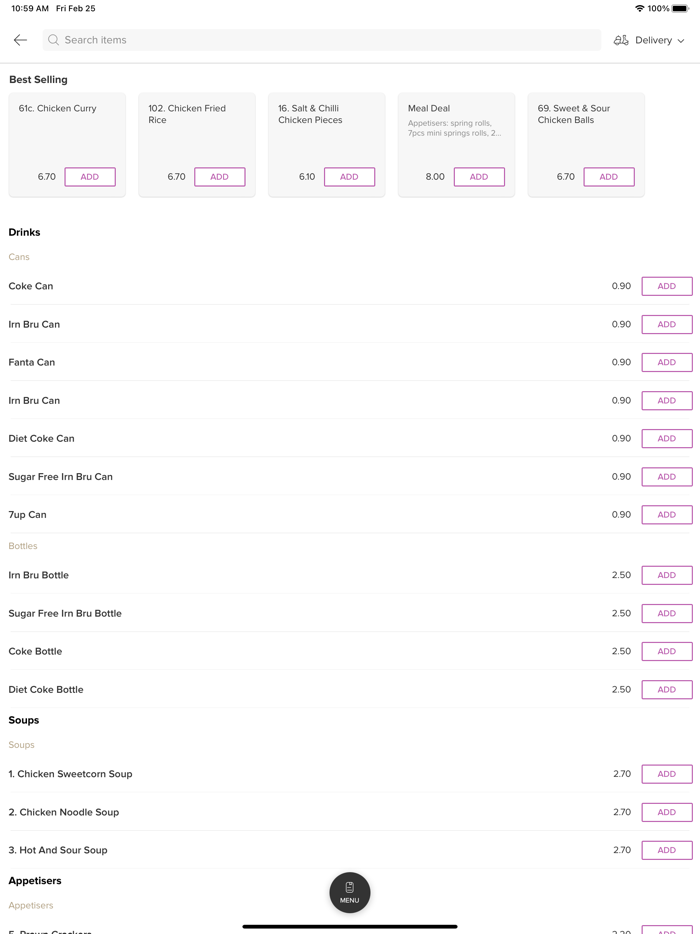
Task: Add Diet Coke Bottle to basket
Action: 666,689
